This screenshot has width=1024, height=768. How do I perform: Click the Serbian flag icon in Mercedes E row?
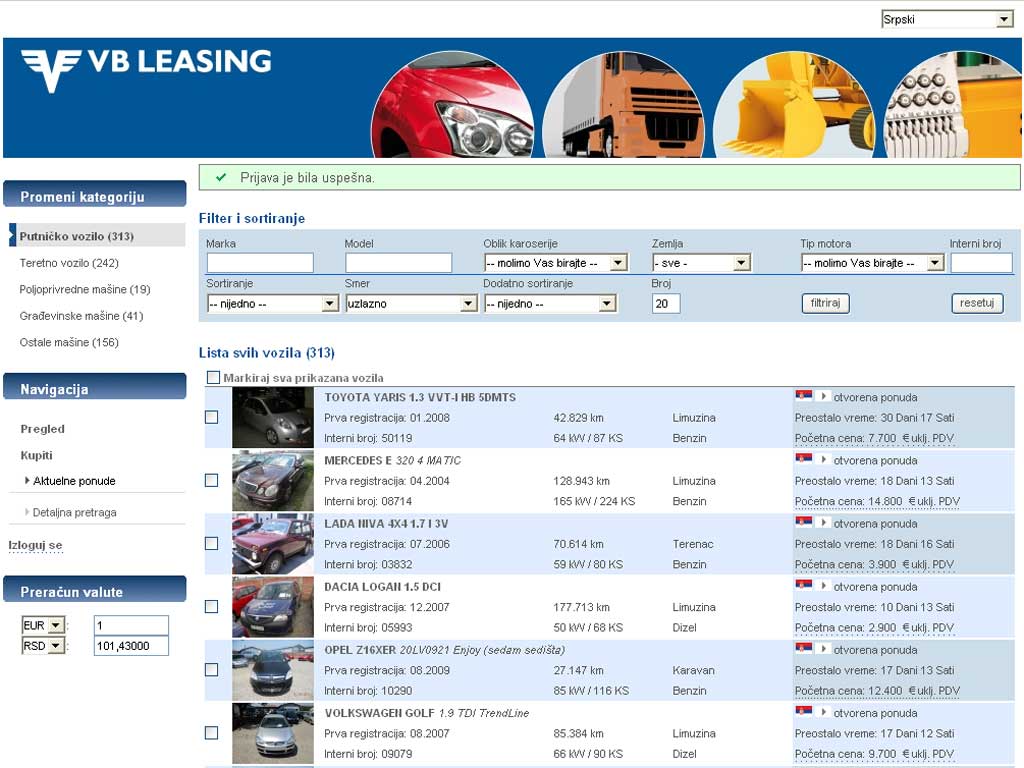(x=804, y=459)
